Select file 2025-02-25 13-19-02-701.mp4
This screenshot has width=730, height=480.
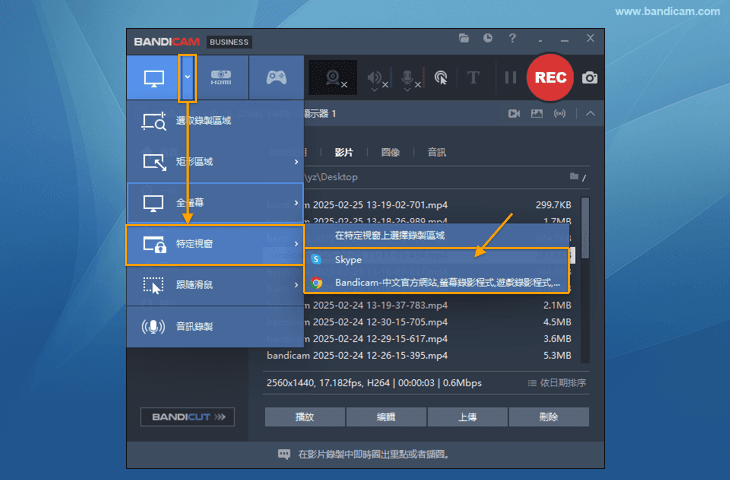pyautogui.click(x=419, y=205)
